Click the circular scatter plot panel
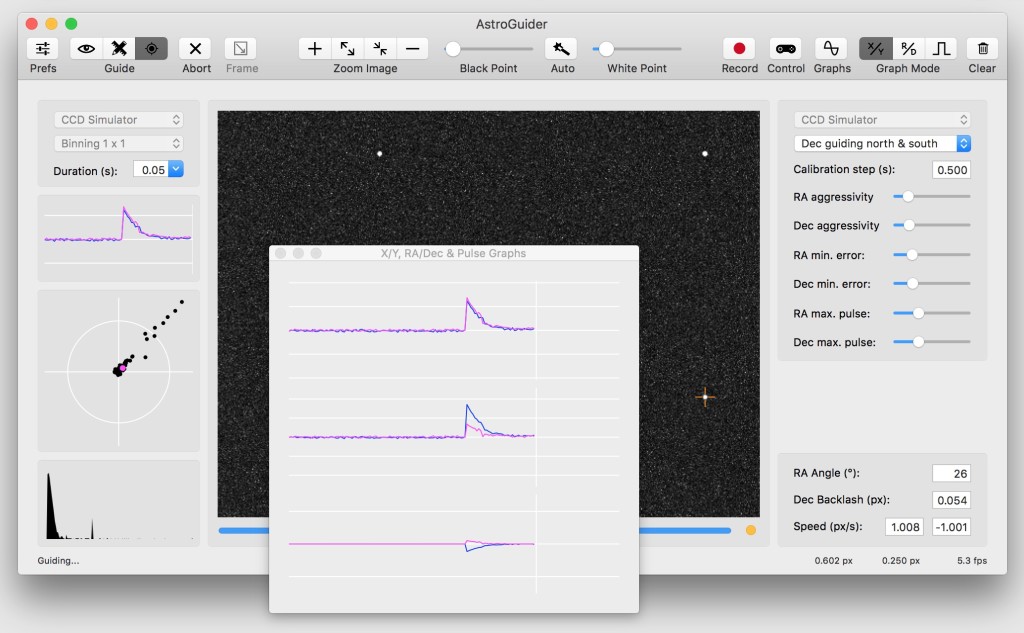 tap(118, 371)
